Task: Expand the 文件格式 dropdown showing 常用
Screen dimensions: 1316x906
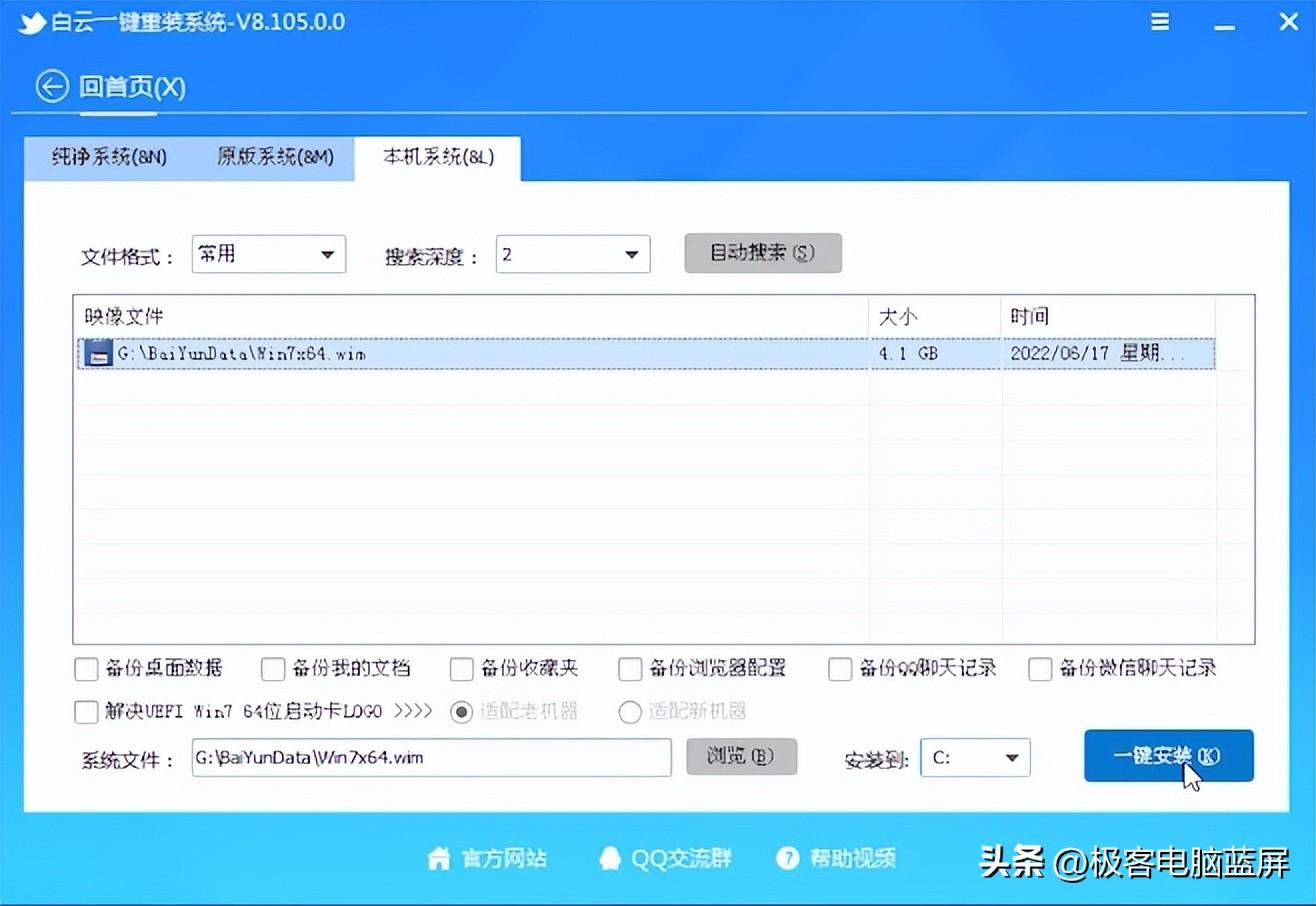Action: tap(268, 255)
